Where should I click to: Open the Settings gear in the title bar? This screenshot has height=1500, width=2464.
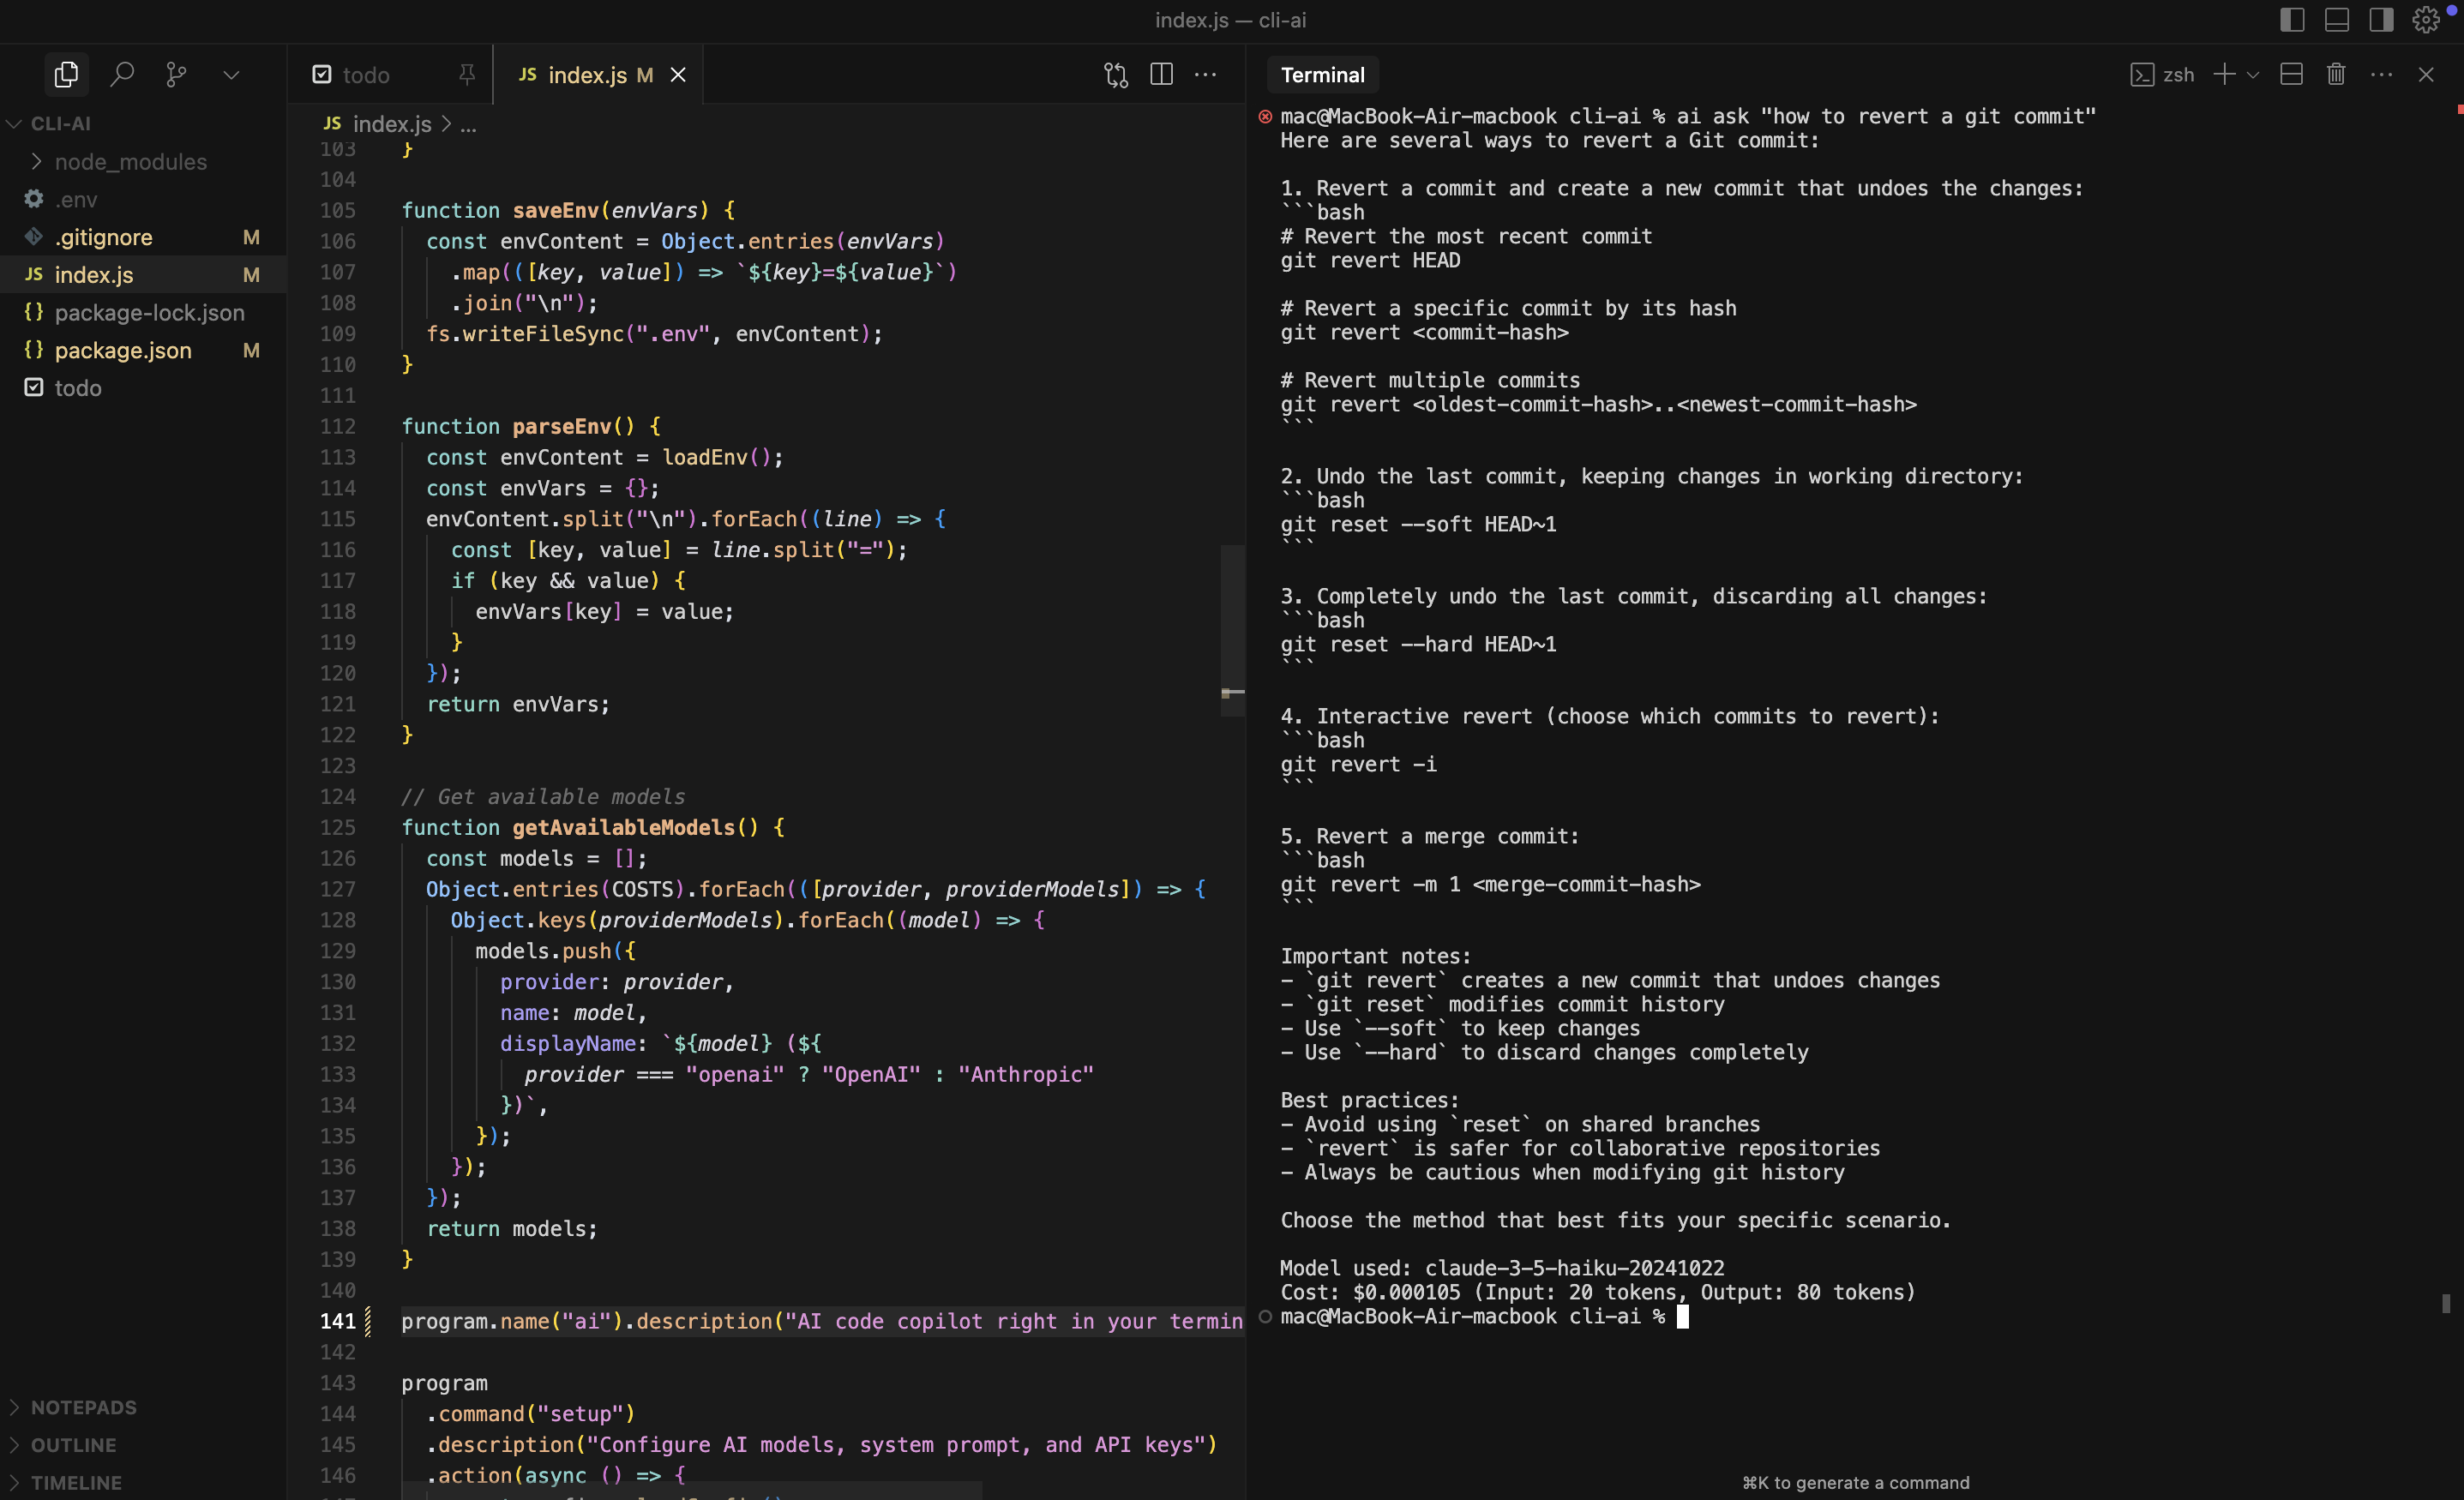2426,19
